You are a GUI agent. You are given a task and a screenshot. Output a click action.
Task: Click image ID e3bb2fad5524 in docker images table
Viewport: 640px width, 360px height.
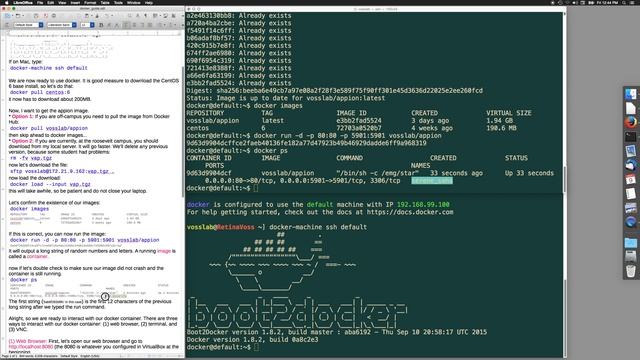click(359, 120)
